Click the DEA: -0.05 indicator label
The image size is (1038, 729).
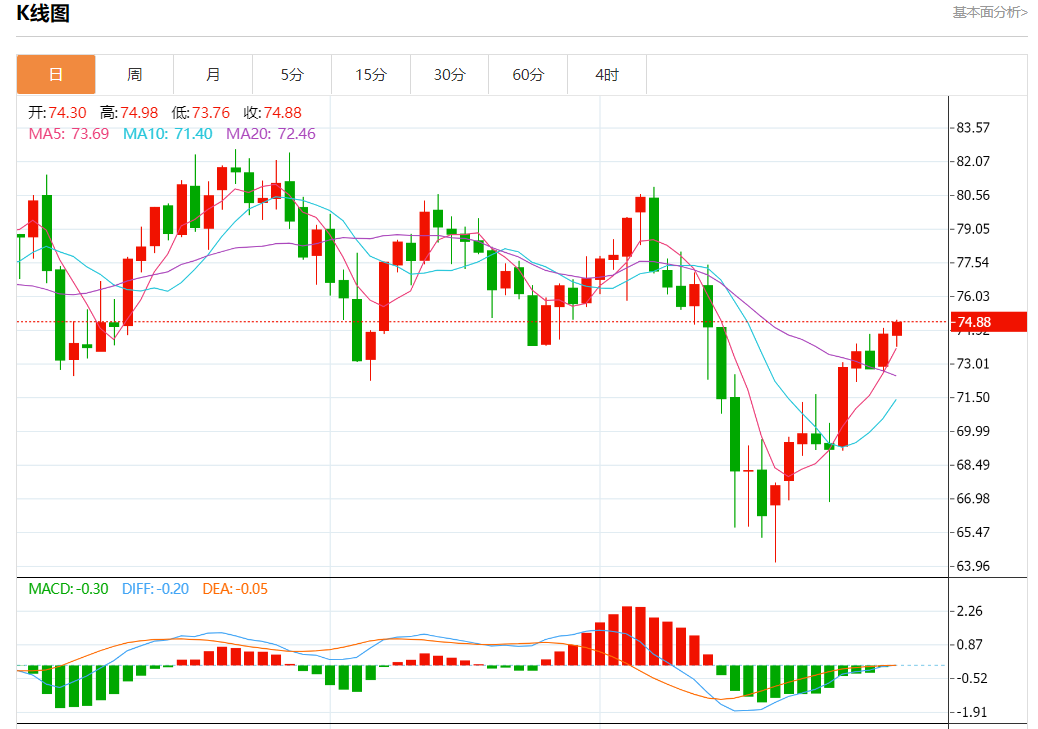point(235,589)
